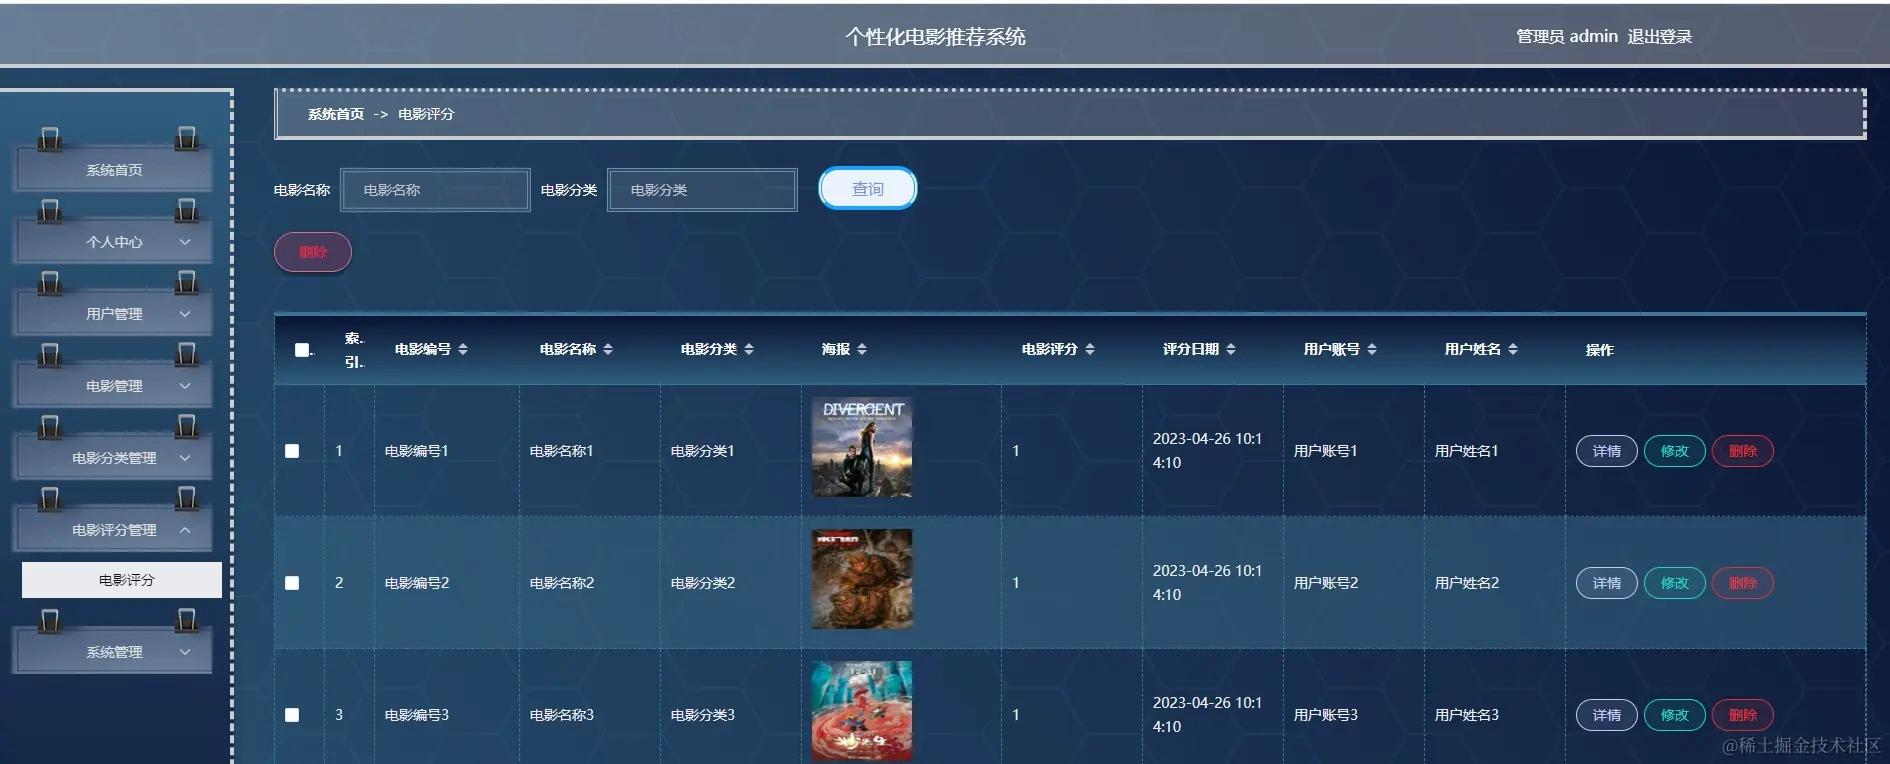Click the 管理员 admin label
Image resolution: width=1890 pixels, height=764 pixels.
pyautogui.click(x=1567, y=37)
